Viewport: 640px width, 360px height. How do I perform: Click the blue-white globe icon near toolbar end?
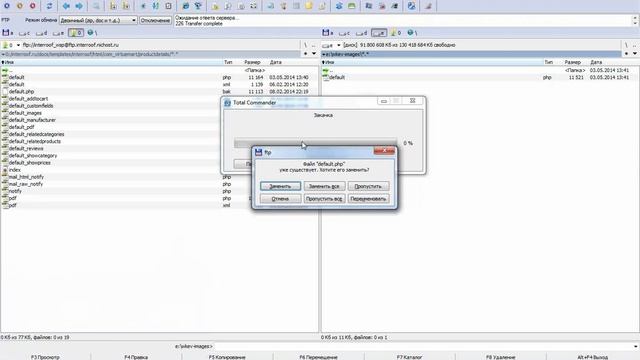[411, 6]
